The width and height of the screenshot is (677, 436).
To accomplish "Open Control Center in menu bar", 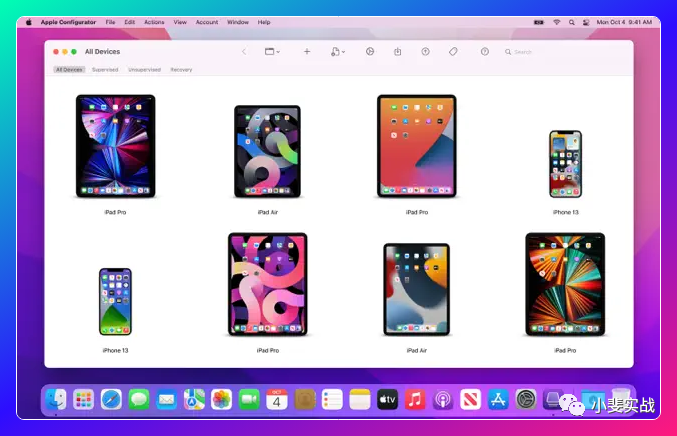I will [x=586, y=22].
